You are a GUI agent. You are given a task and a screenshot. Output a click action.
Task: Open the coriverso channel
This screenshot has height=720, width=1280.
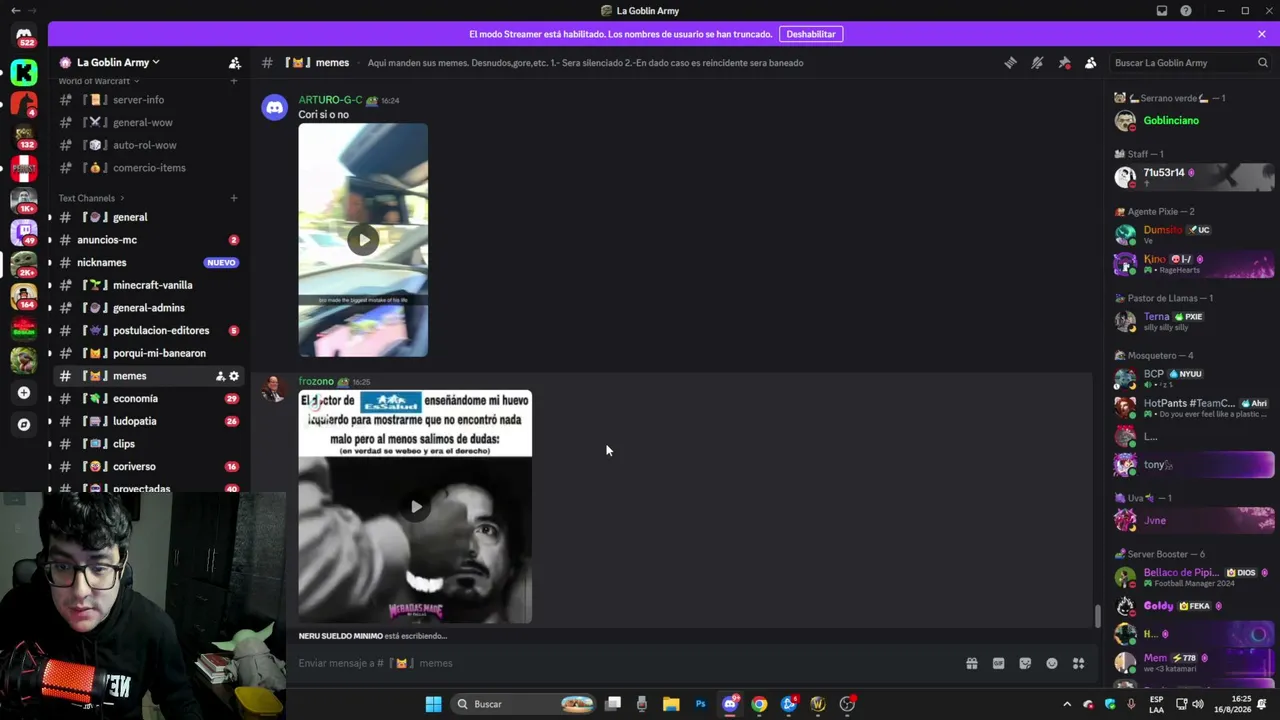(x=149, y=466)
